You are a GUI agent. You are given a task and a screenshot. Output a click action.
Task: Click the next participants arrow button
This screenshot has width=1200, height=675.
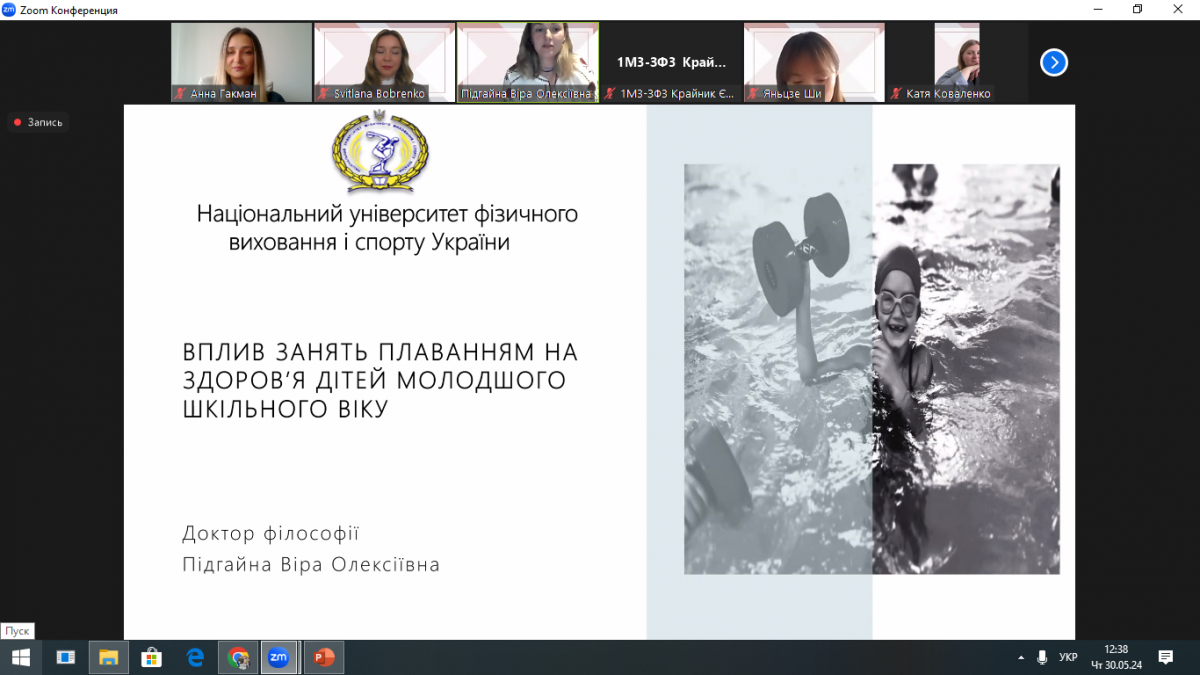[x=1053, y=63]
